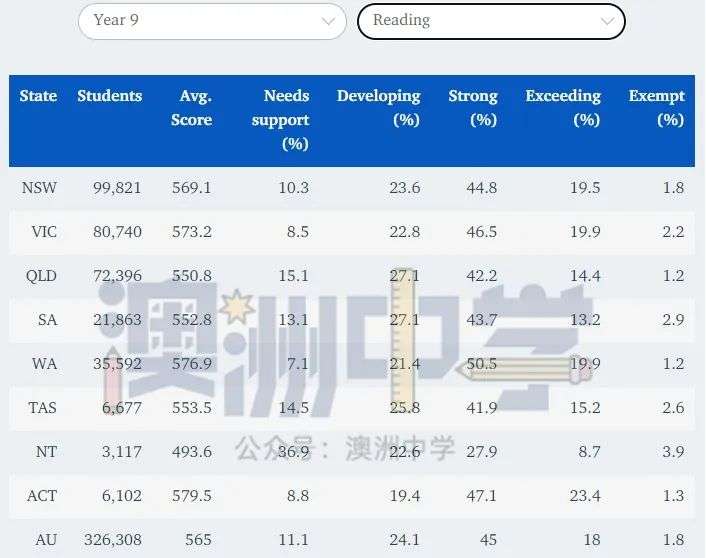The height and width of the screenshot is (558, 706).
Task: Open the Year 9 dropdown
Action: (211, 21)
